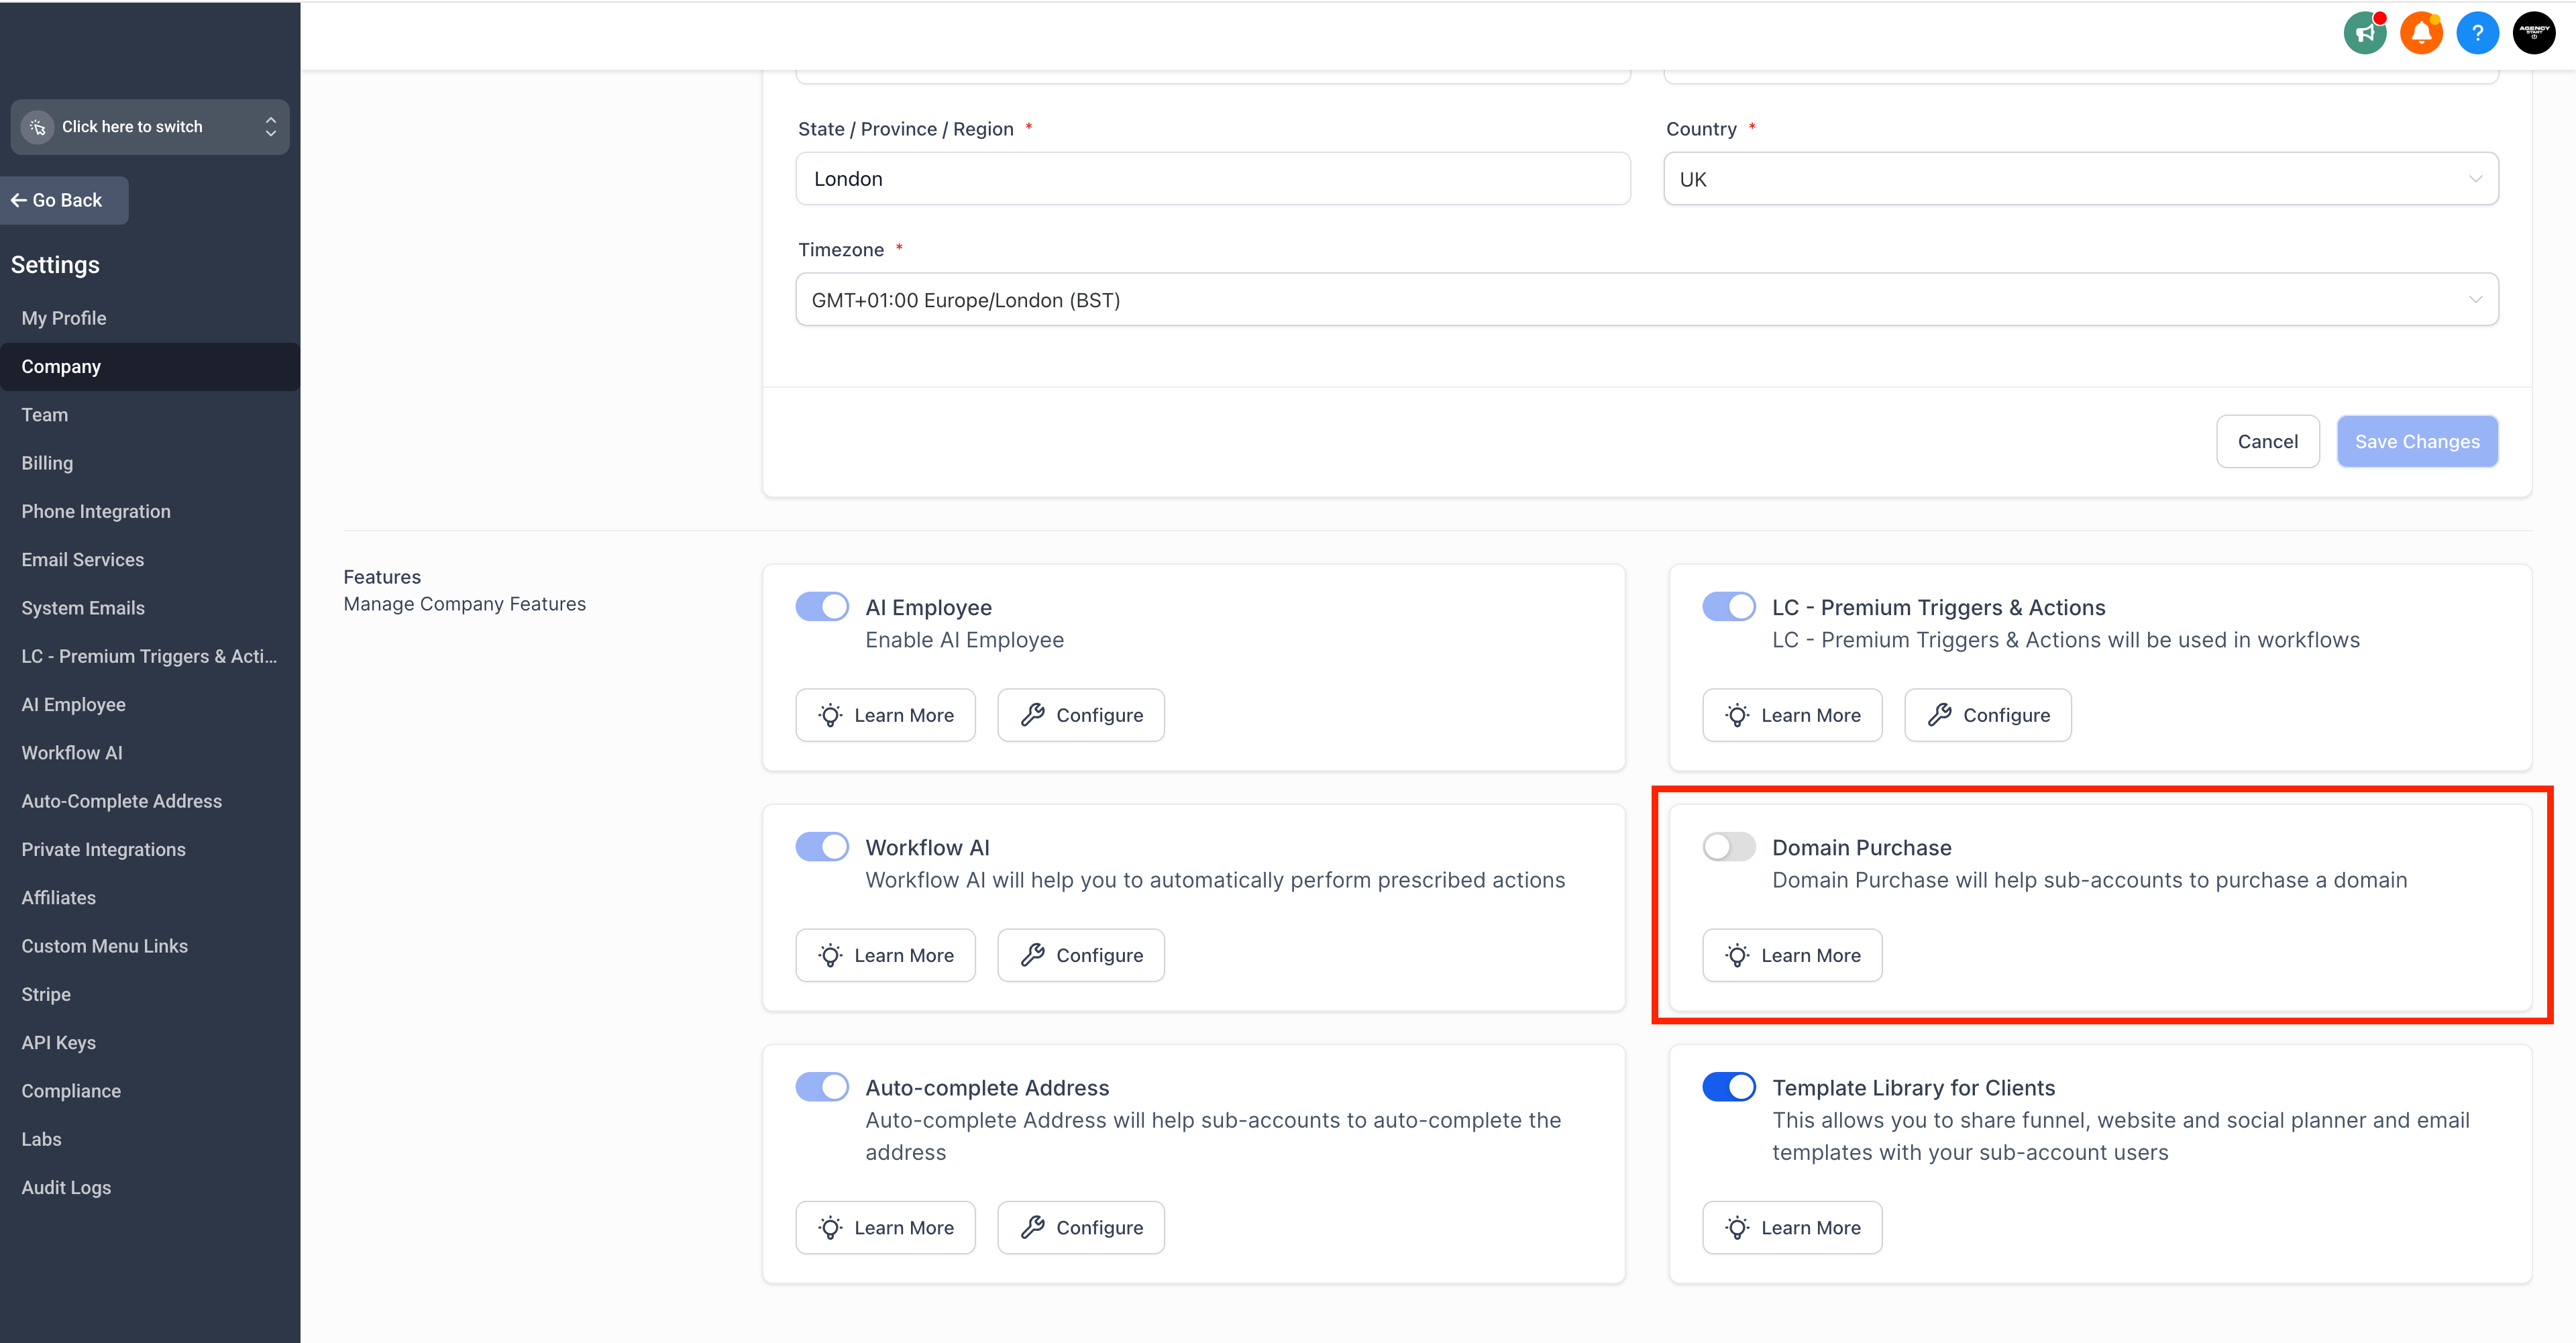Toggle the Auto-complete Address switch
2576x1343 pixels.
822,1087
